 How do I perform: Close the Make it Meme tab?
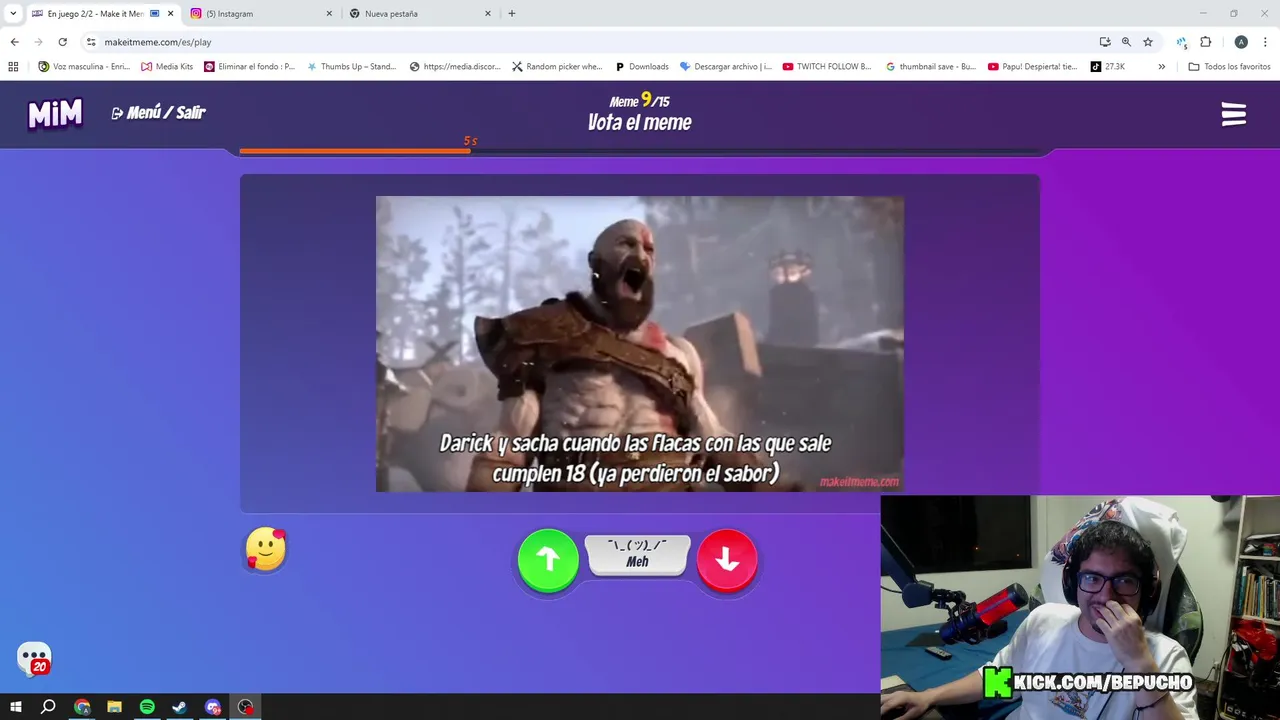(x=170, y=14)
